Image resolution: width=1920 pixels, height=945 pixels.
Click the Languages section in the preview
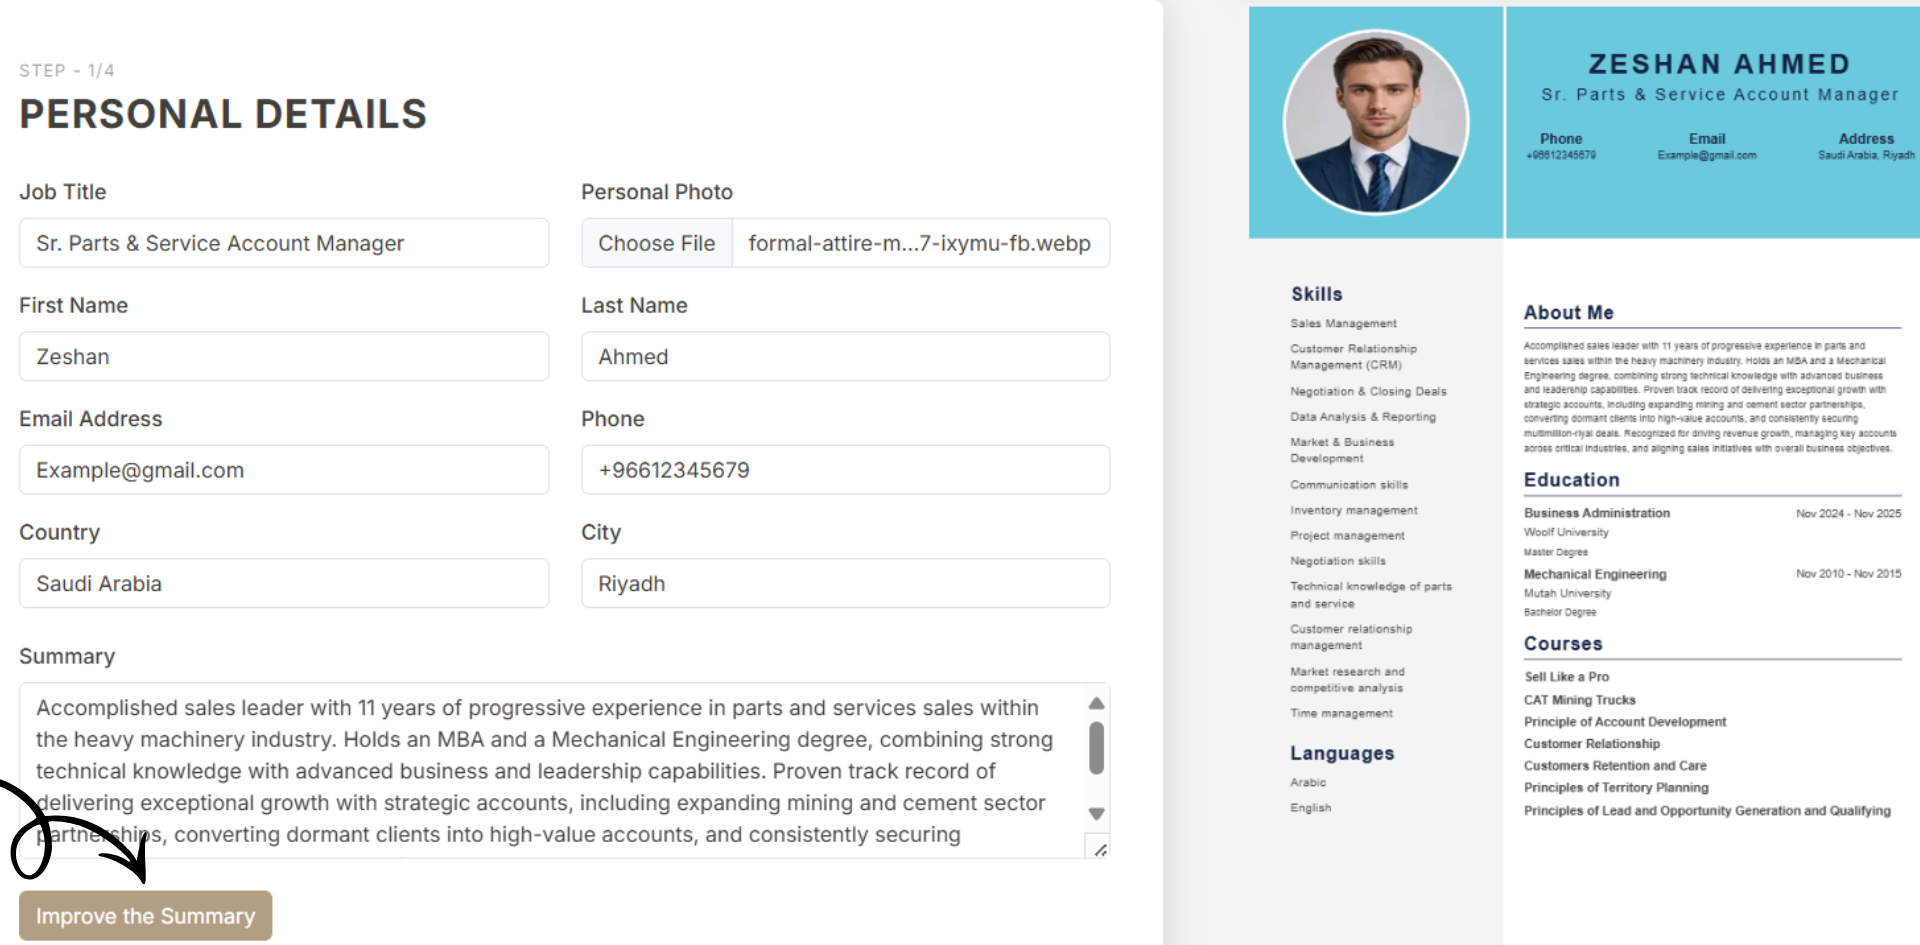pos(1342,753)
